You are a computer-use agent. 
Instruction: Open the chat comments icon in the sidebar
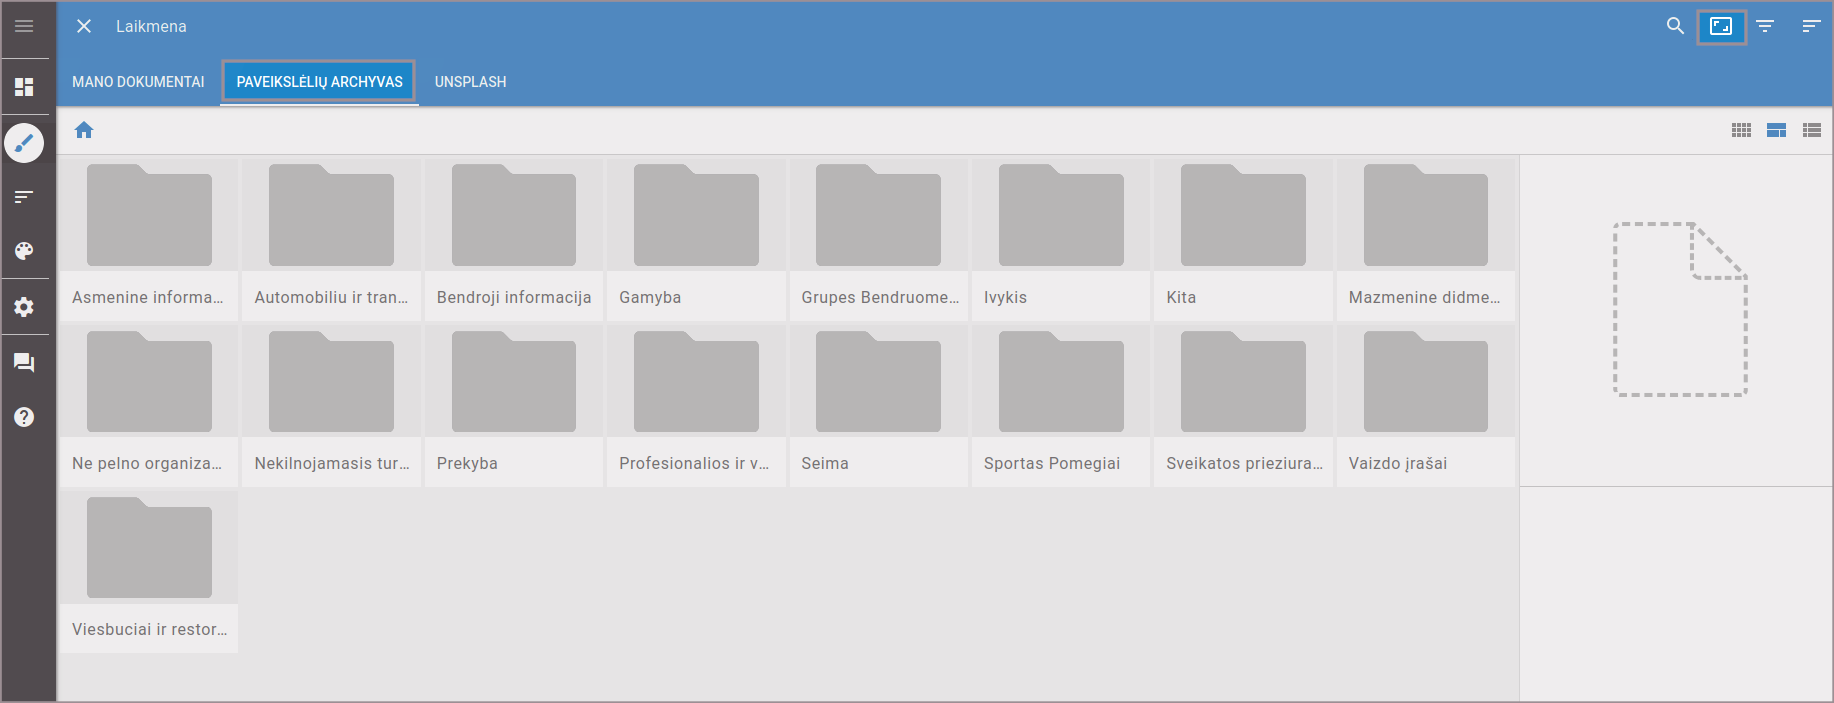tap(24, 362)
